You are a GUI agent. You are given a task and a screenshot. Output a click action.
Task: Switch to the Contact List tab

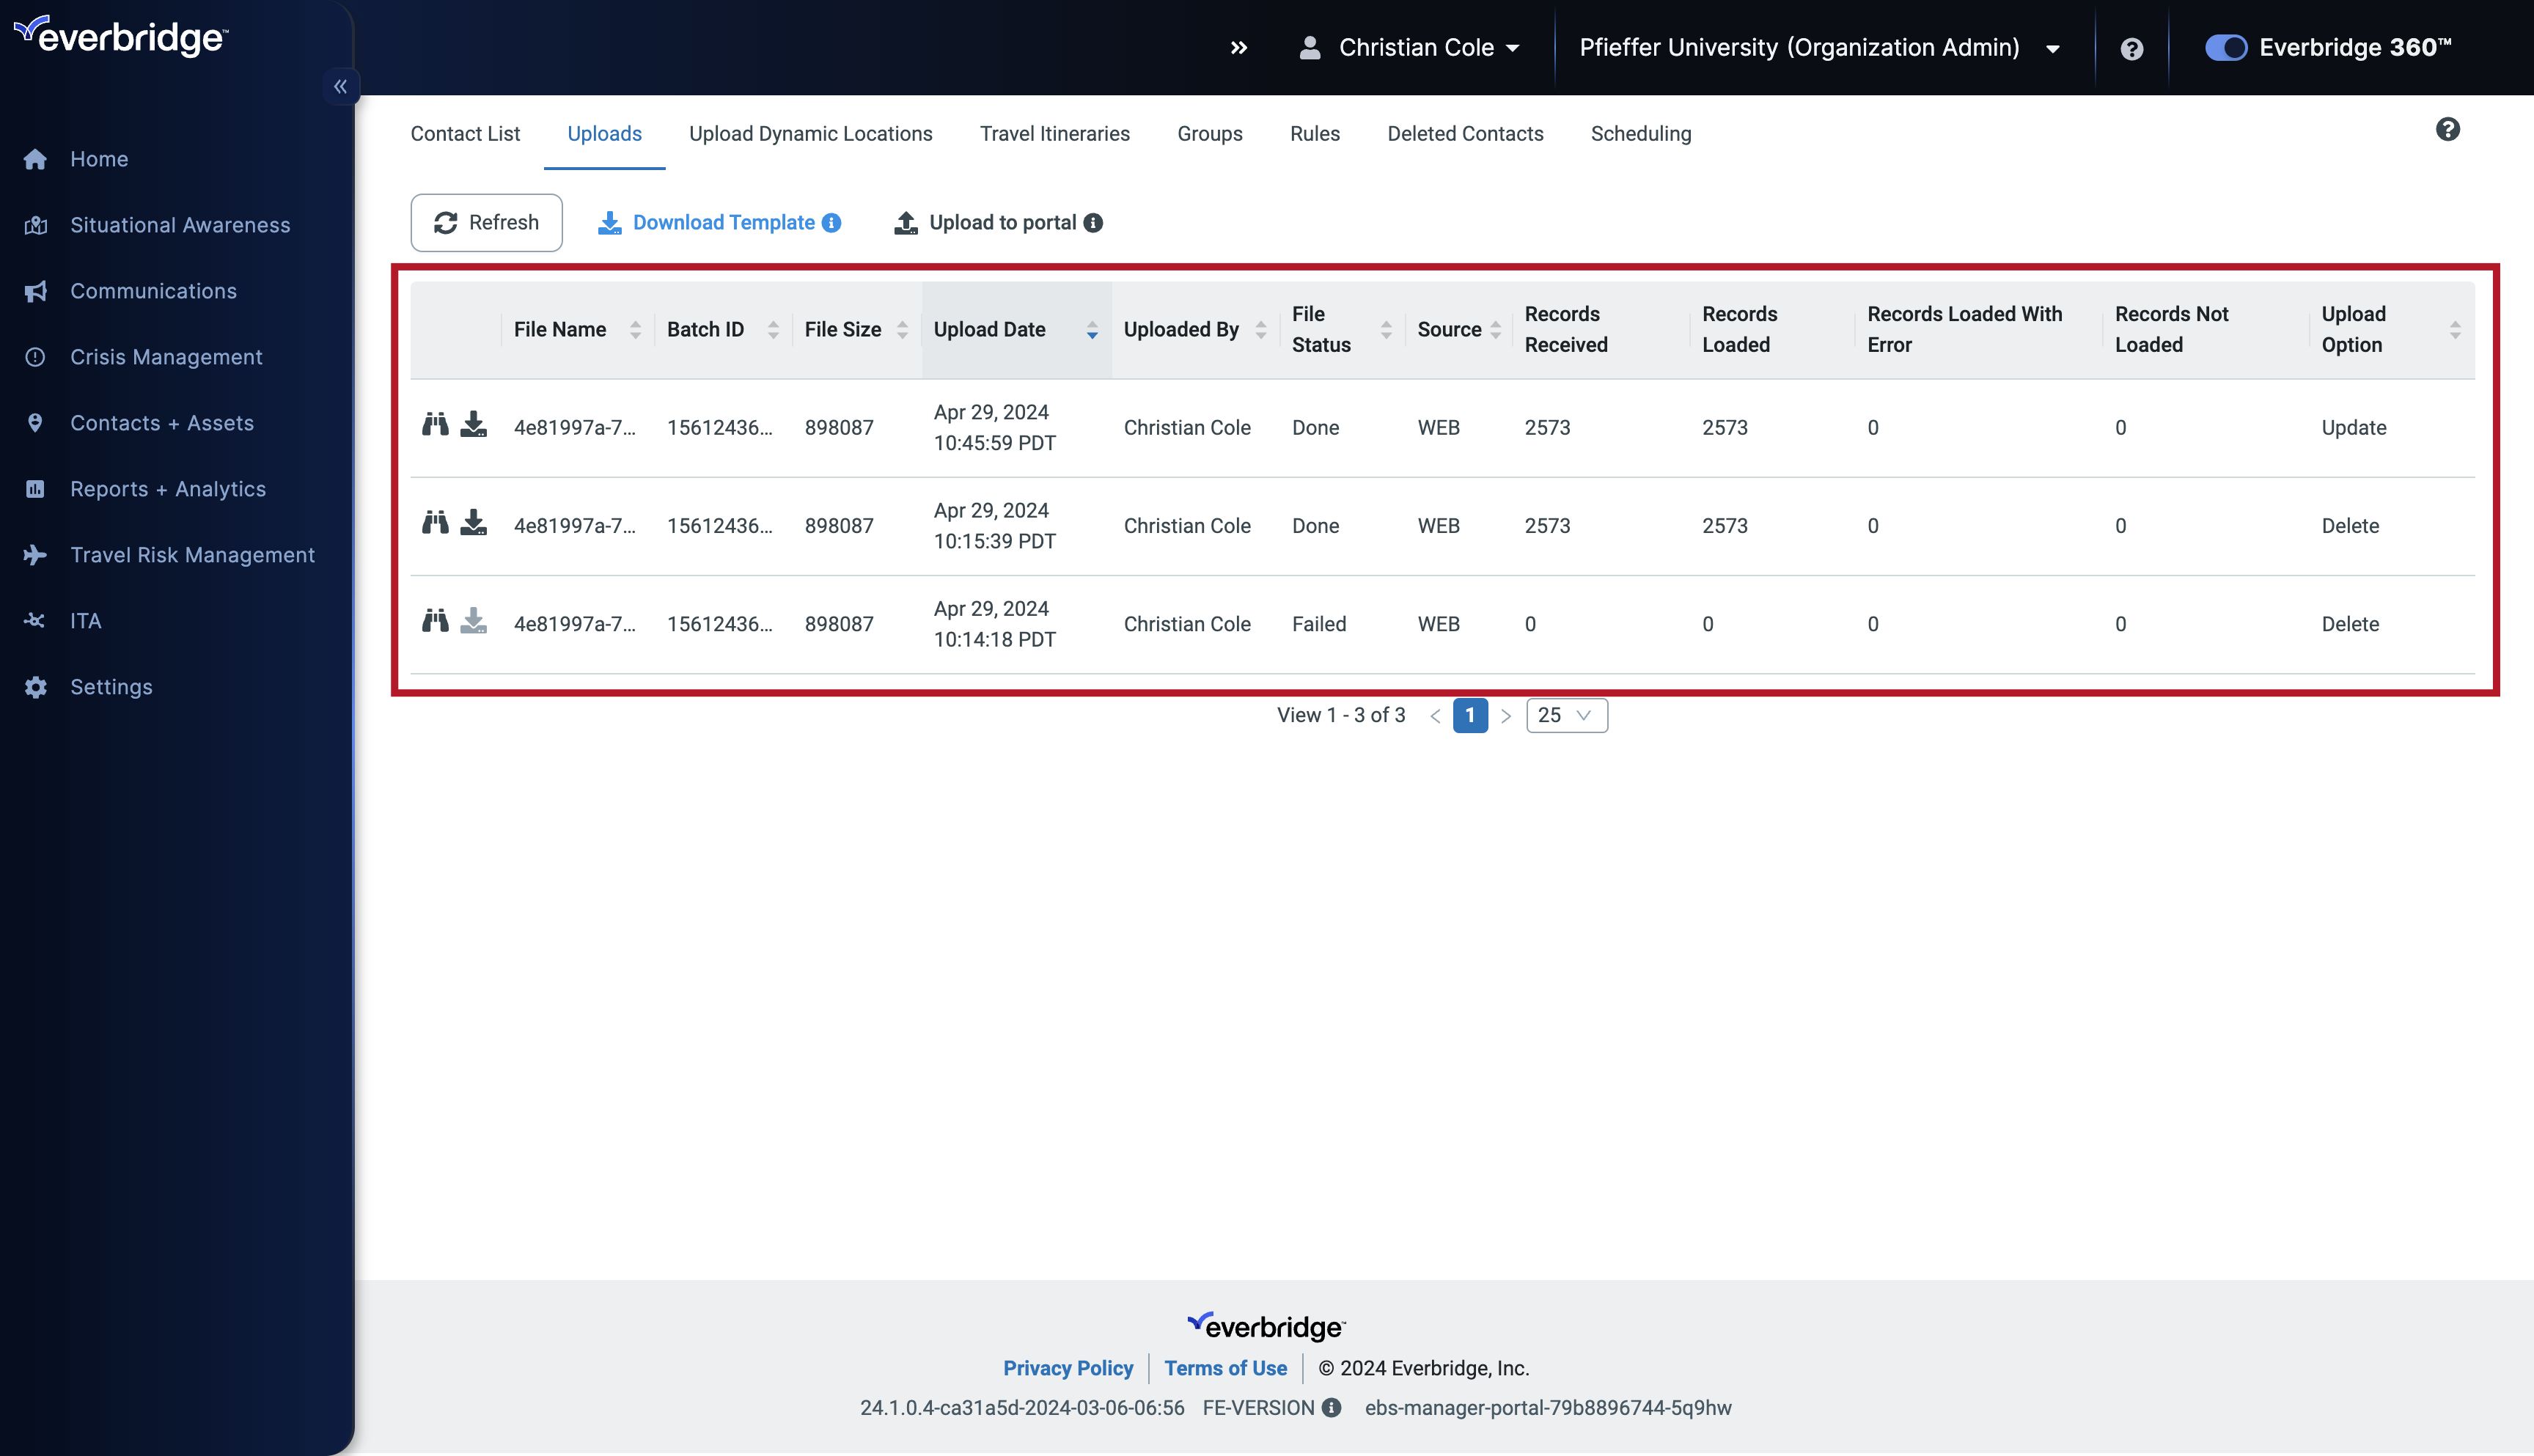(x=465, y=132)
